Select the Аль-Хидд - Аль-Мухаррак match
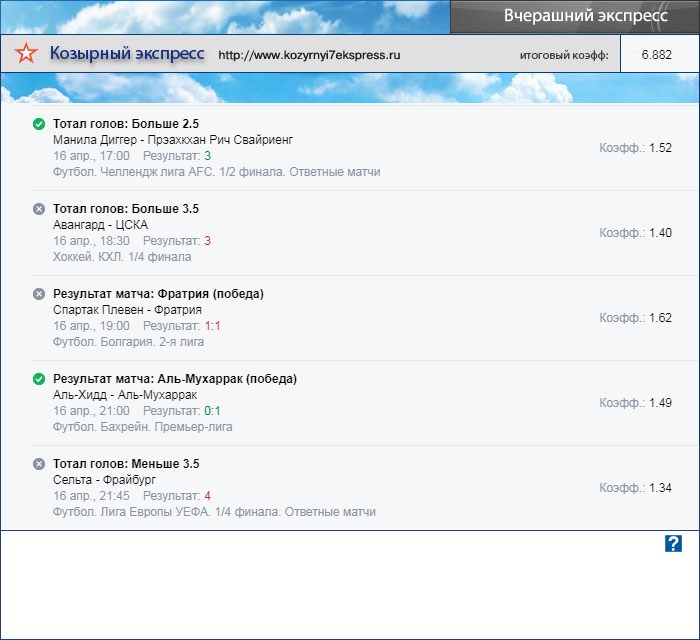 point(124,395)
